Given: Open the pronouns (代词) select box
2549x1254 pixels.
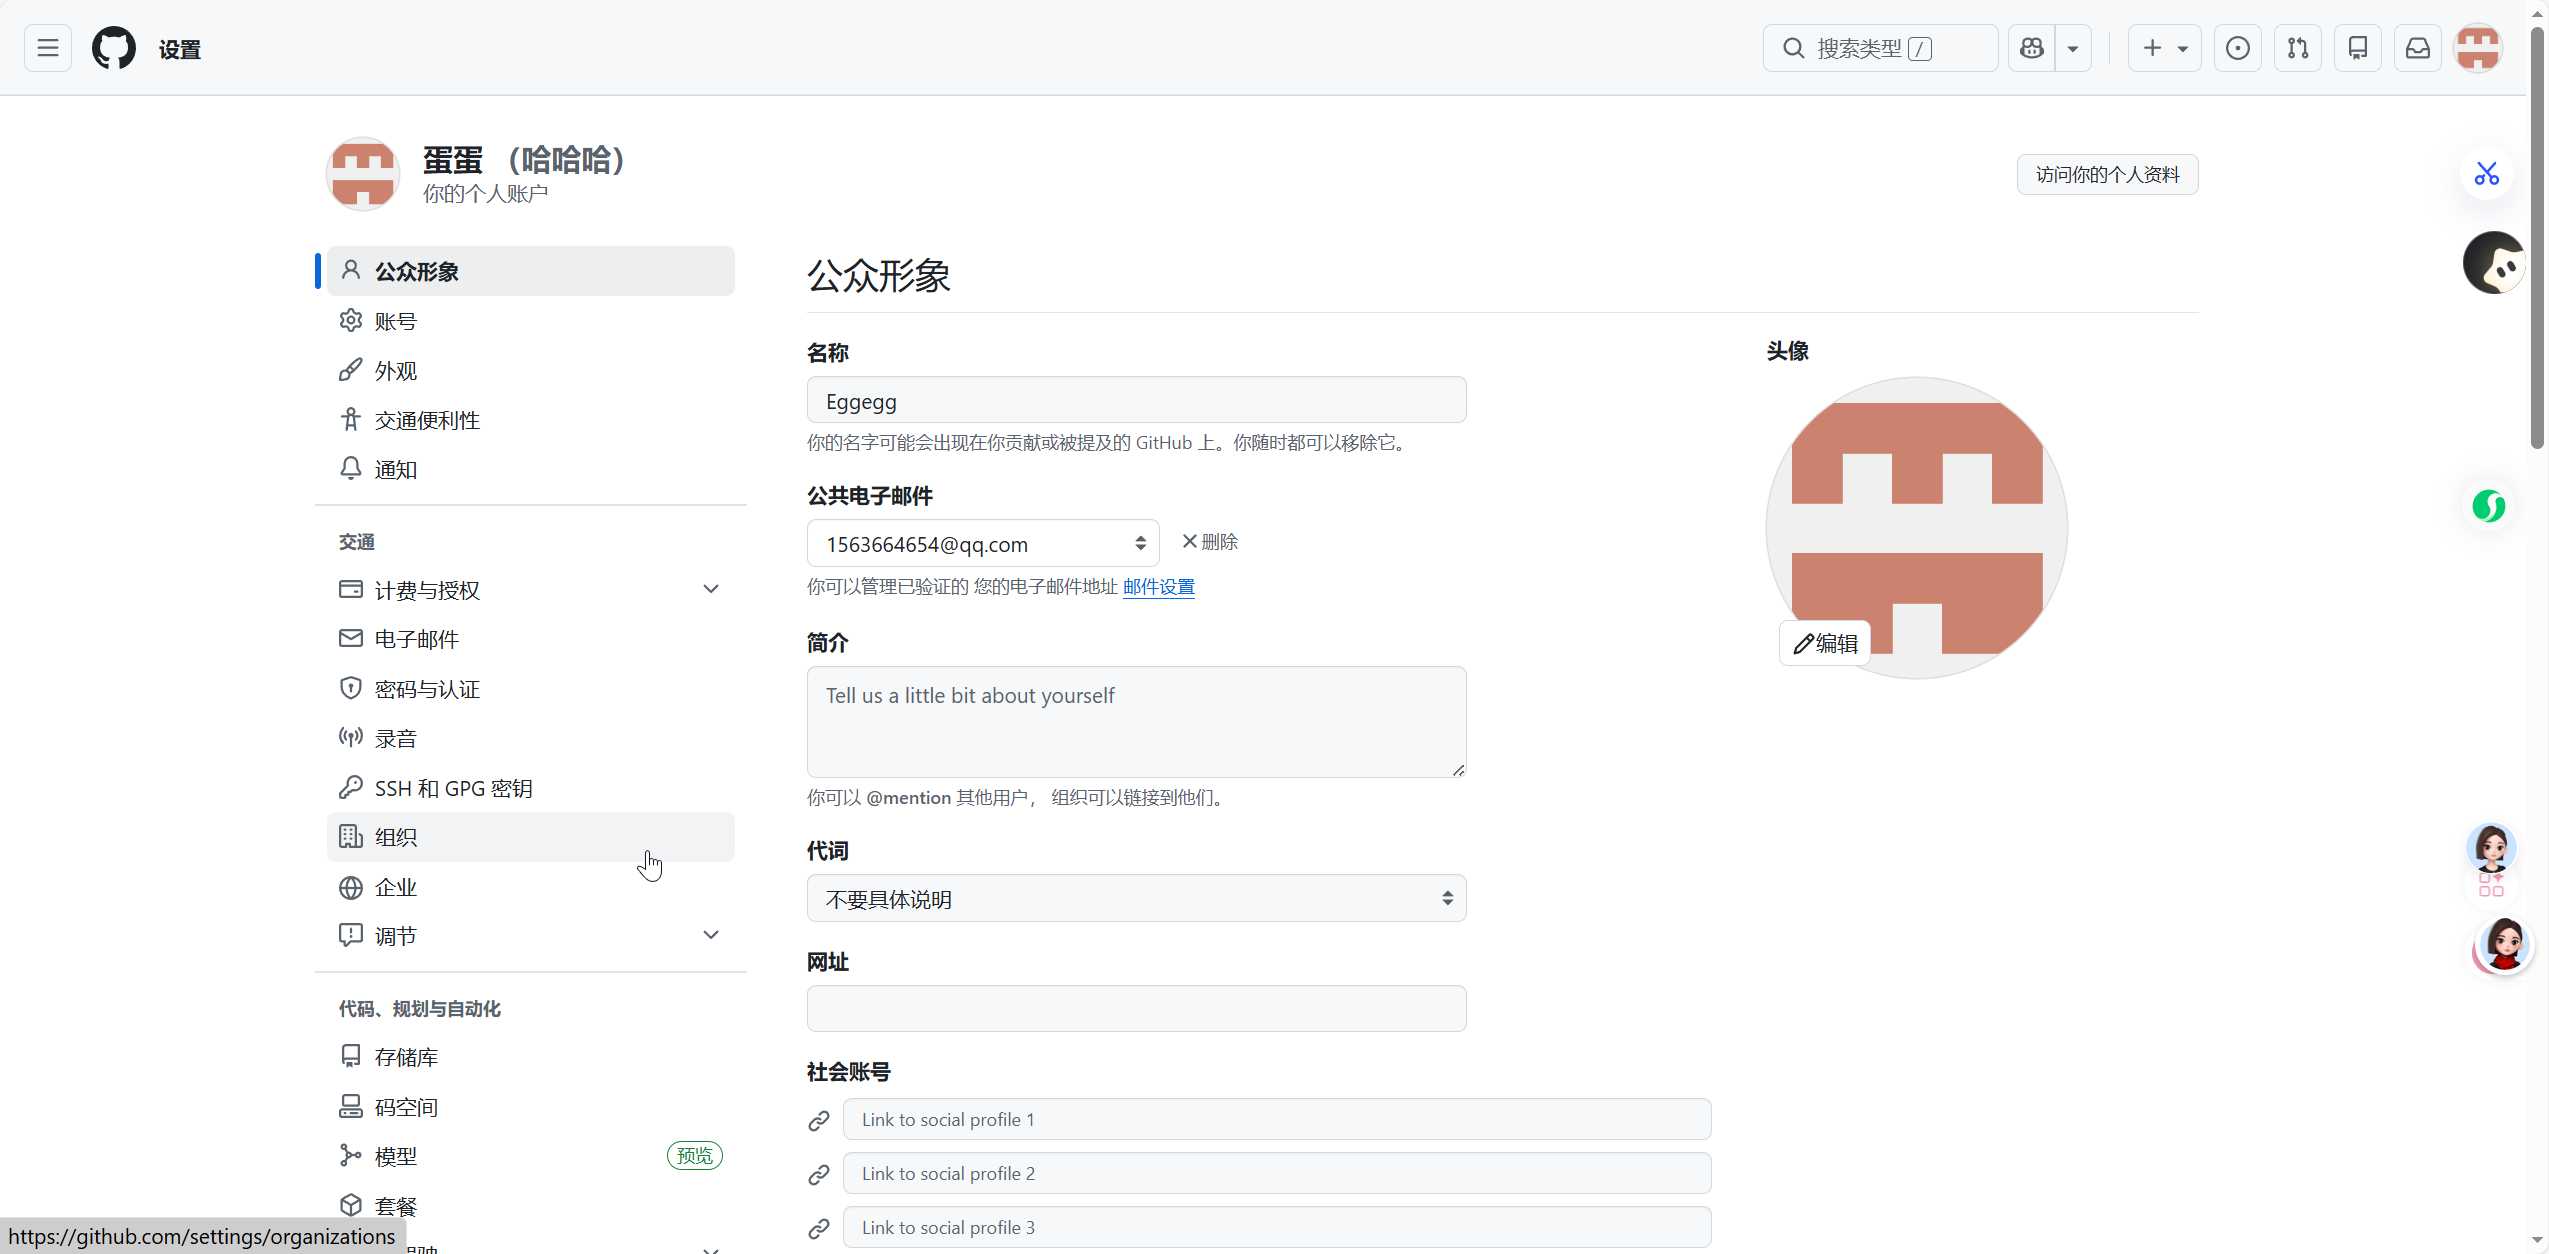Looking at the screenshot, I should click(x=1136, y=898).
